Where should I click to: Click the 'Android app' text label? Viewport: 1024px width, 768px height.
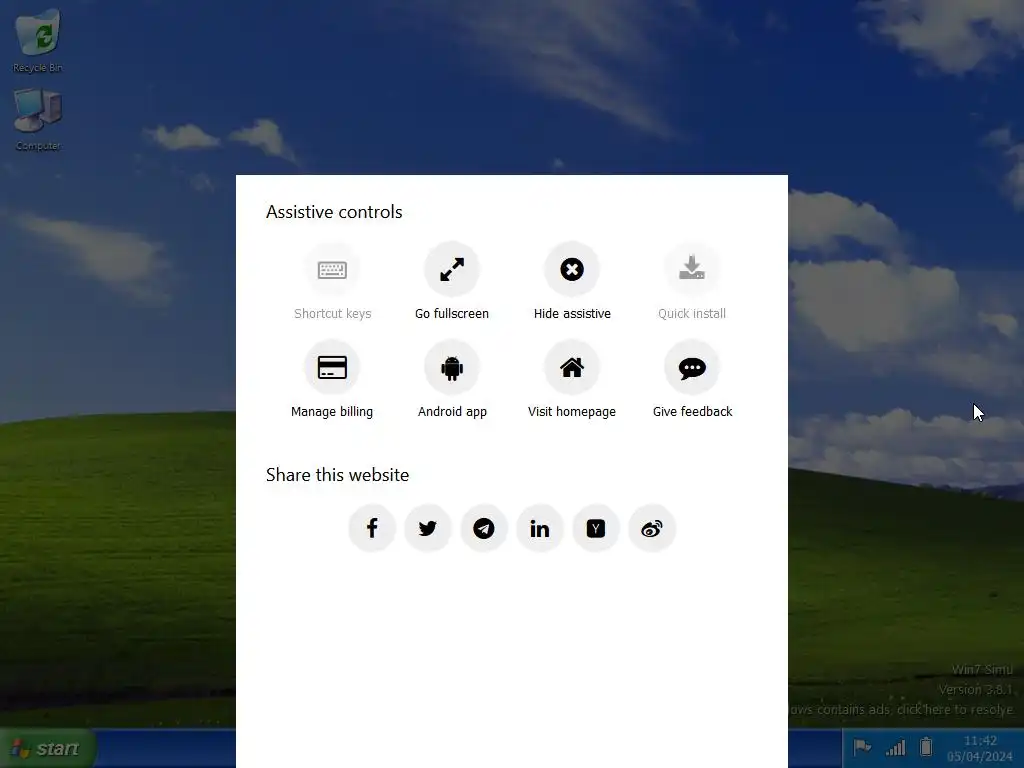(x=452, y=411)
